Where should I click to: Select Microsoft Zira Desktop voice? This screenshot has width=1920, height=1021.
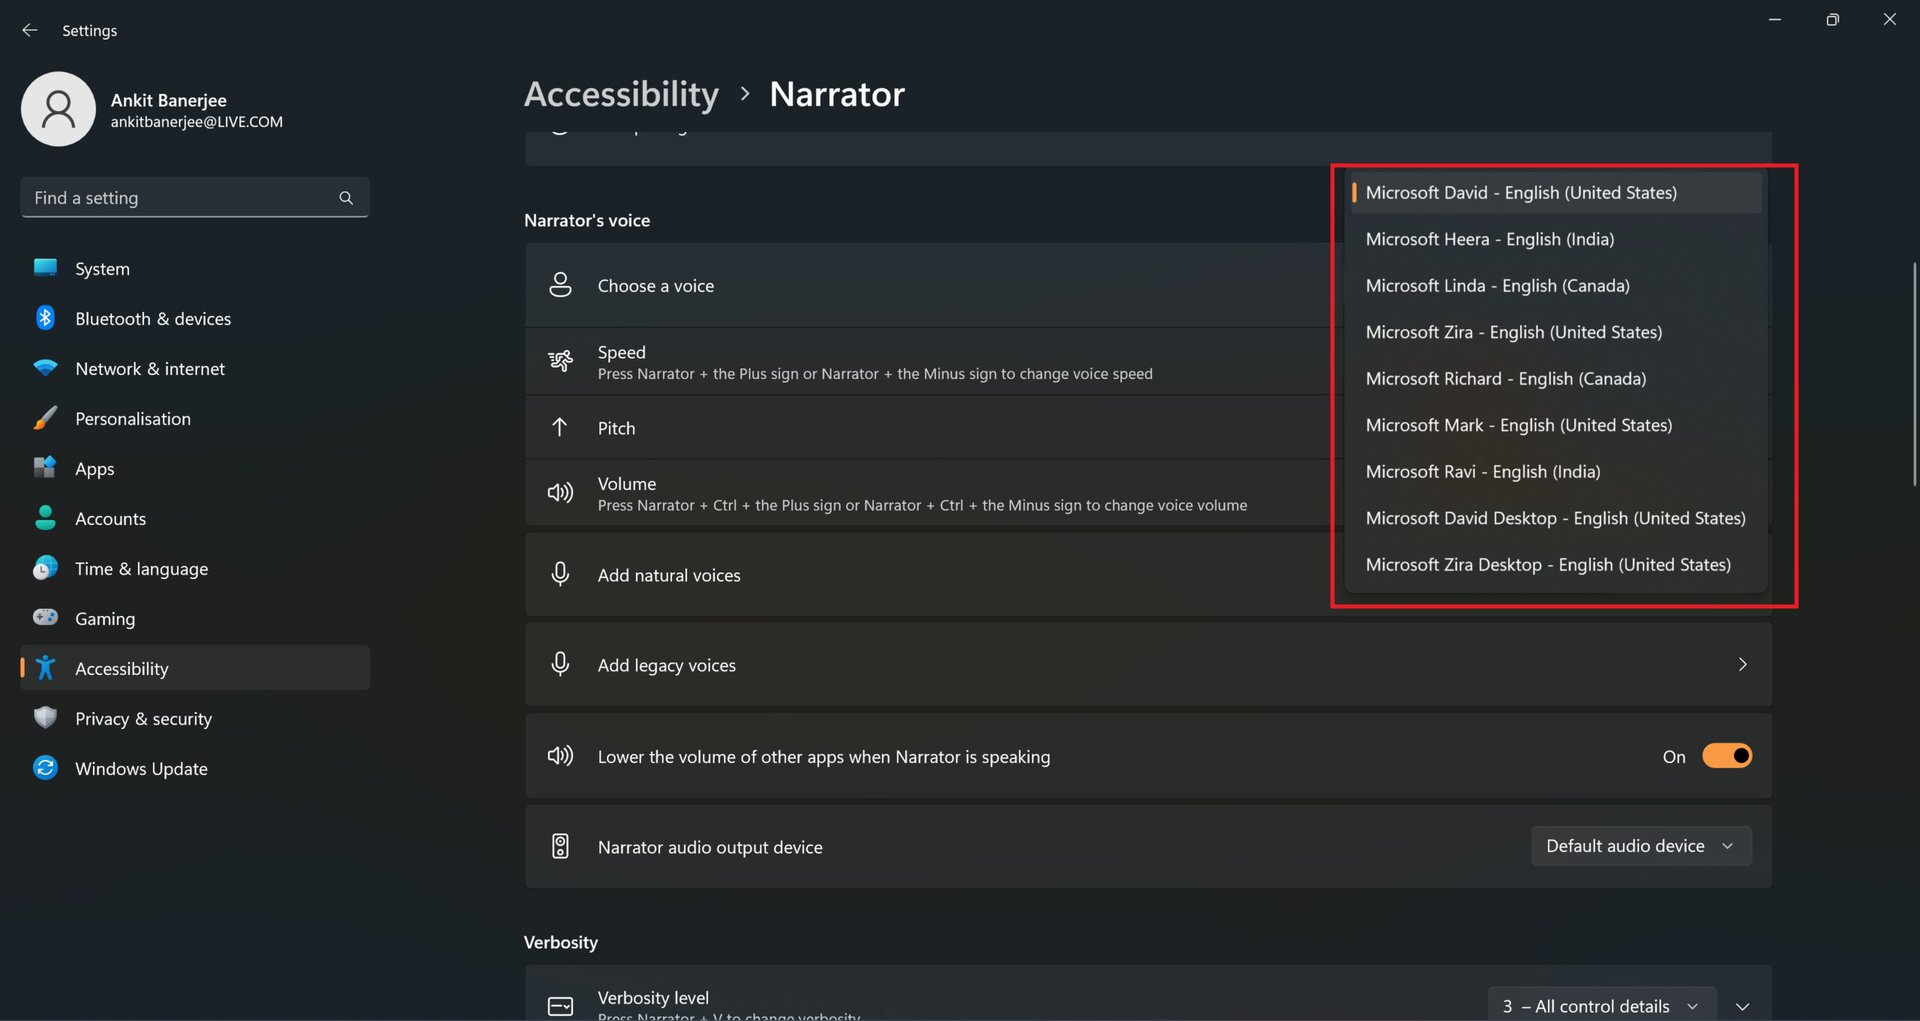click(x=1555, y=564)
